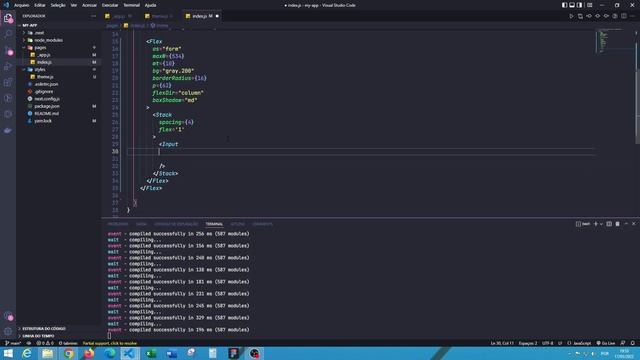Image resolution: width=640 pixels, height=360 pixels.
Task: Toggle bottom panel layout icon
Action: 572,5
